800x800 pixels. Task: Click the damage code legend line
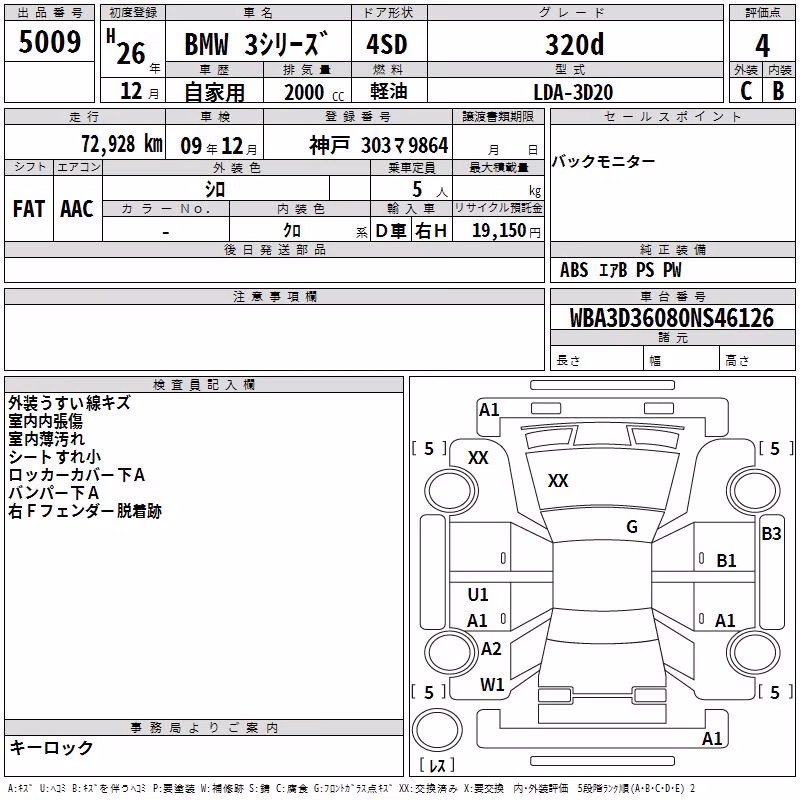[351, 788]
